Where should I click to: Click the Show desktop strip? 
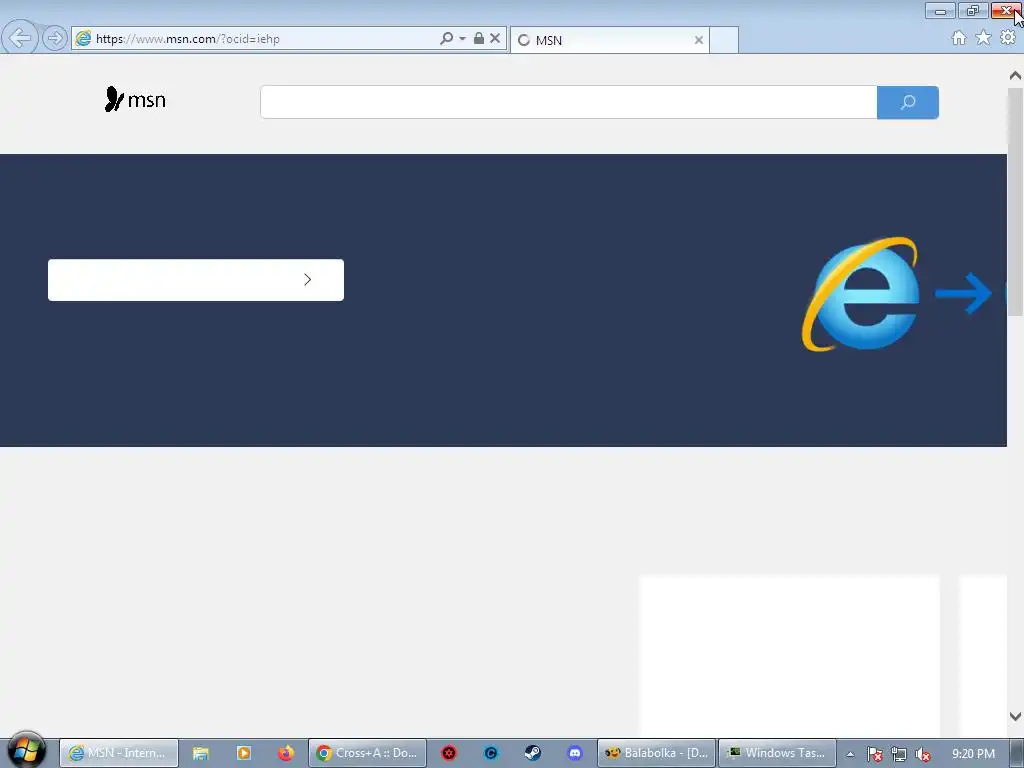click(1017, 753)
